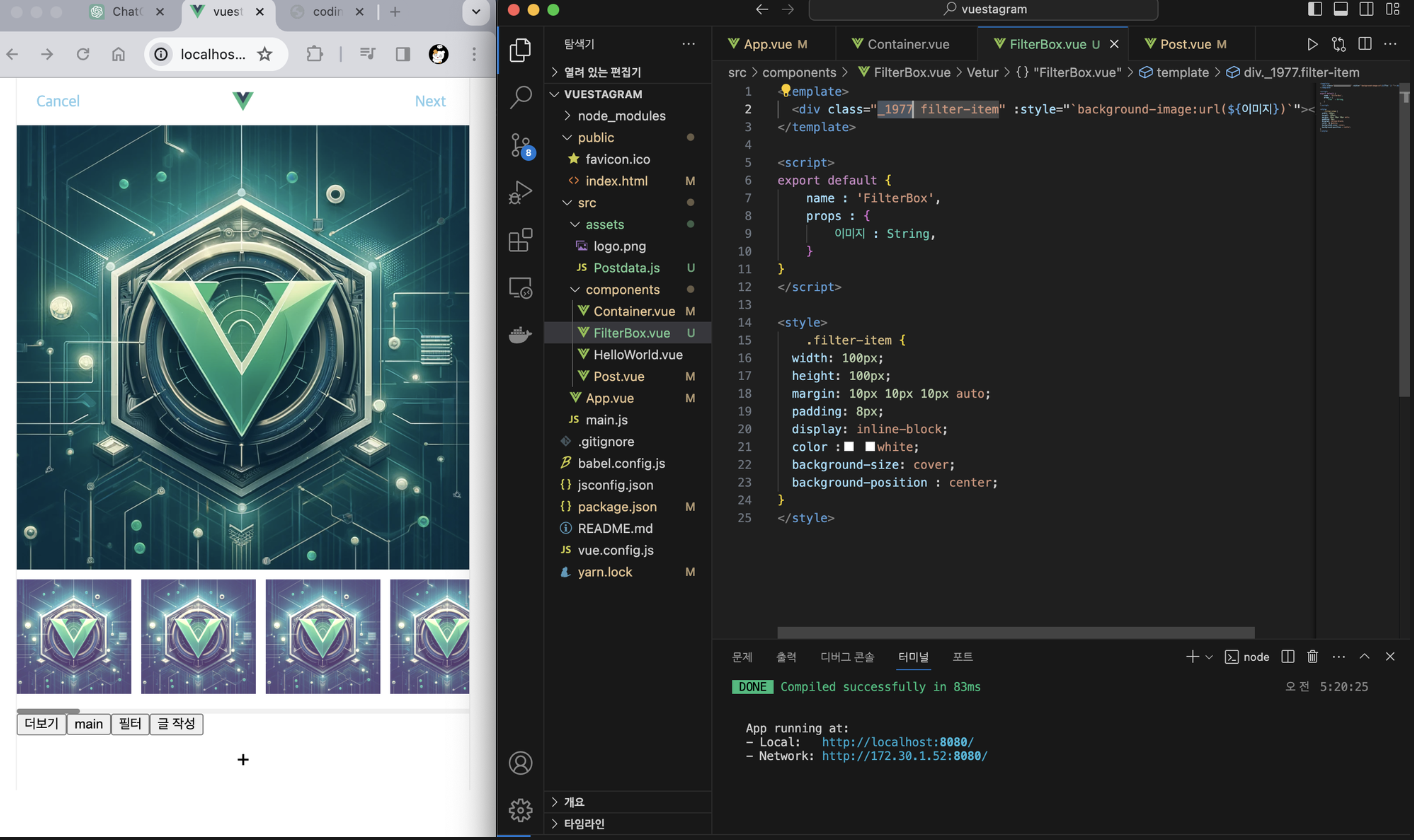Go back with VS Code navigation arrow
1414x840 pixels.
pos(762,9)
